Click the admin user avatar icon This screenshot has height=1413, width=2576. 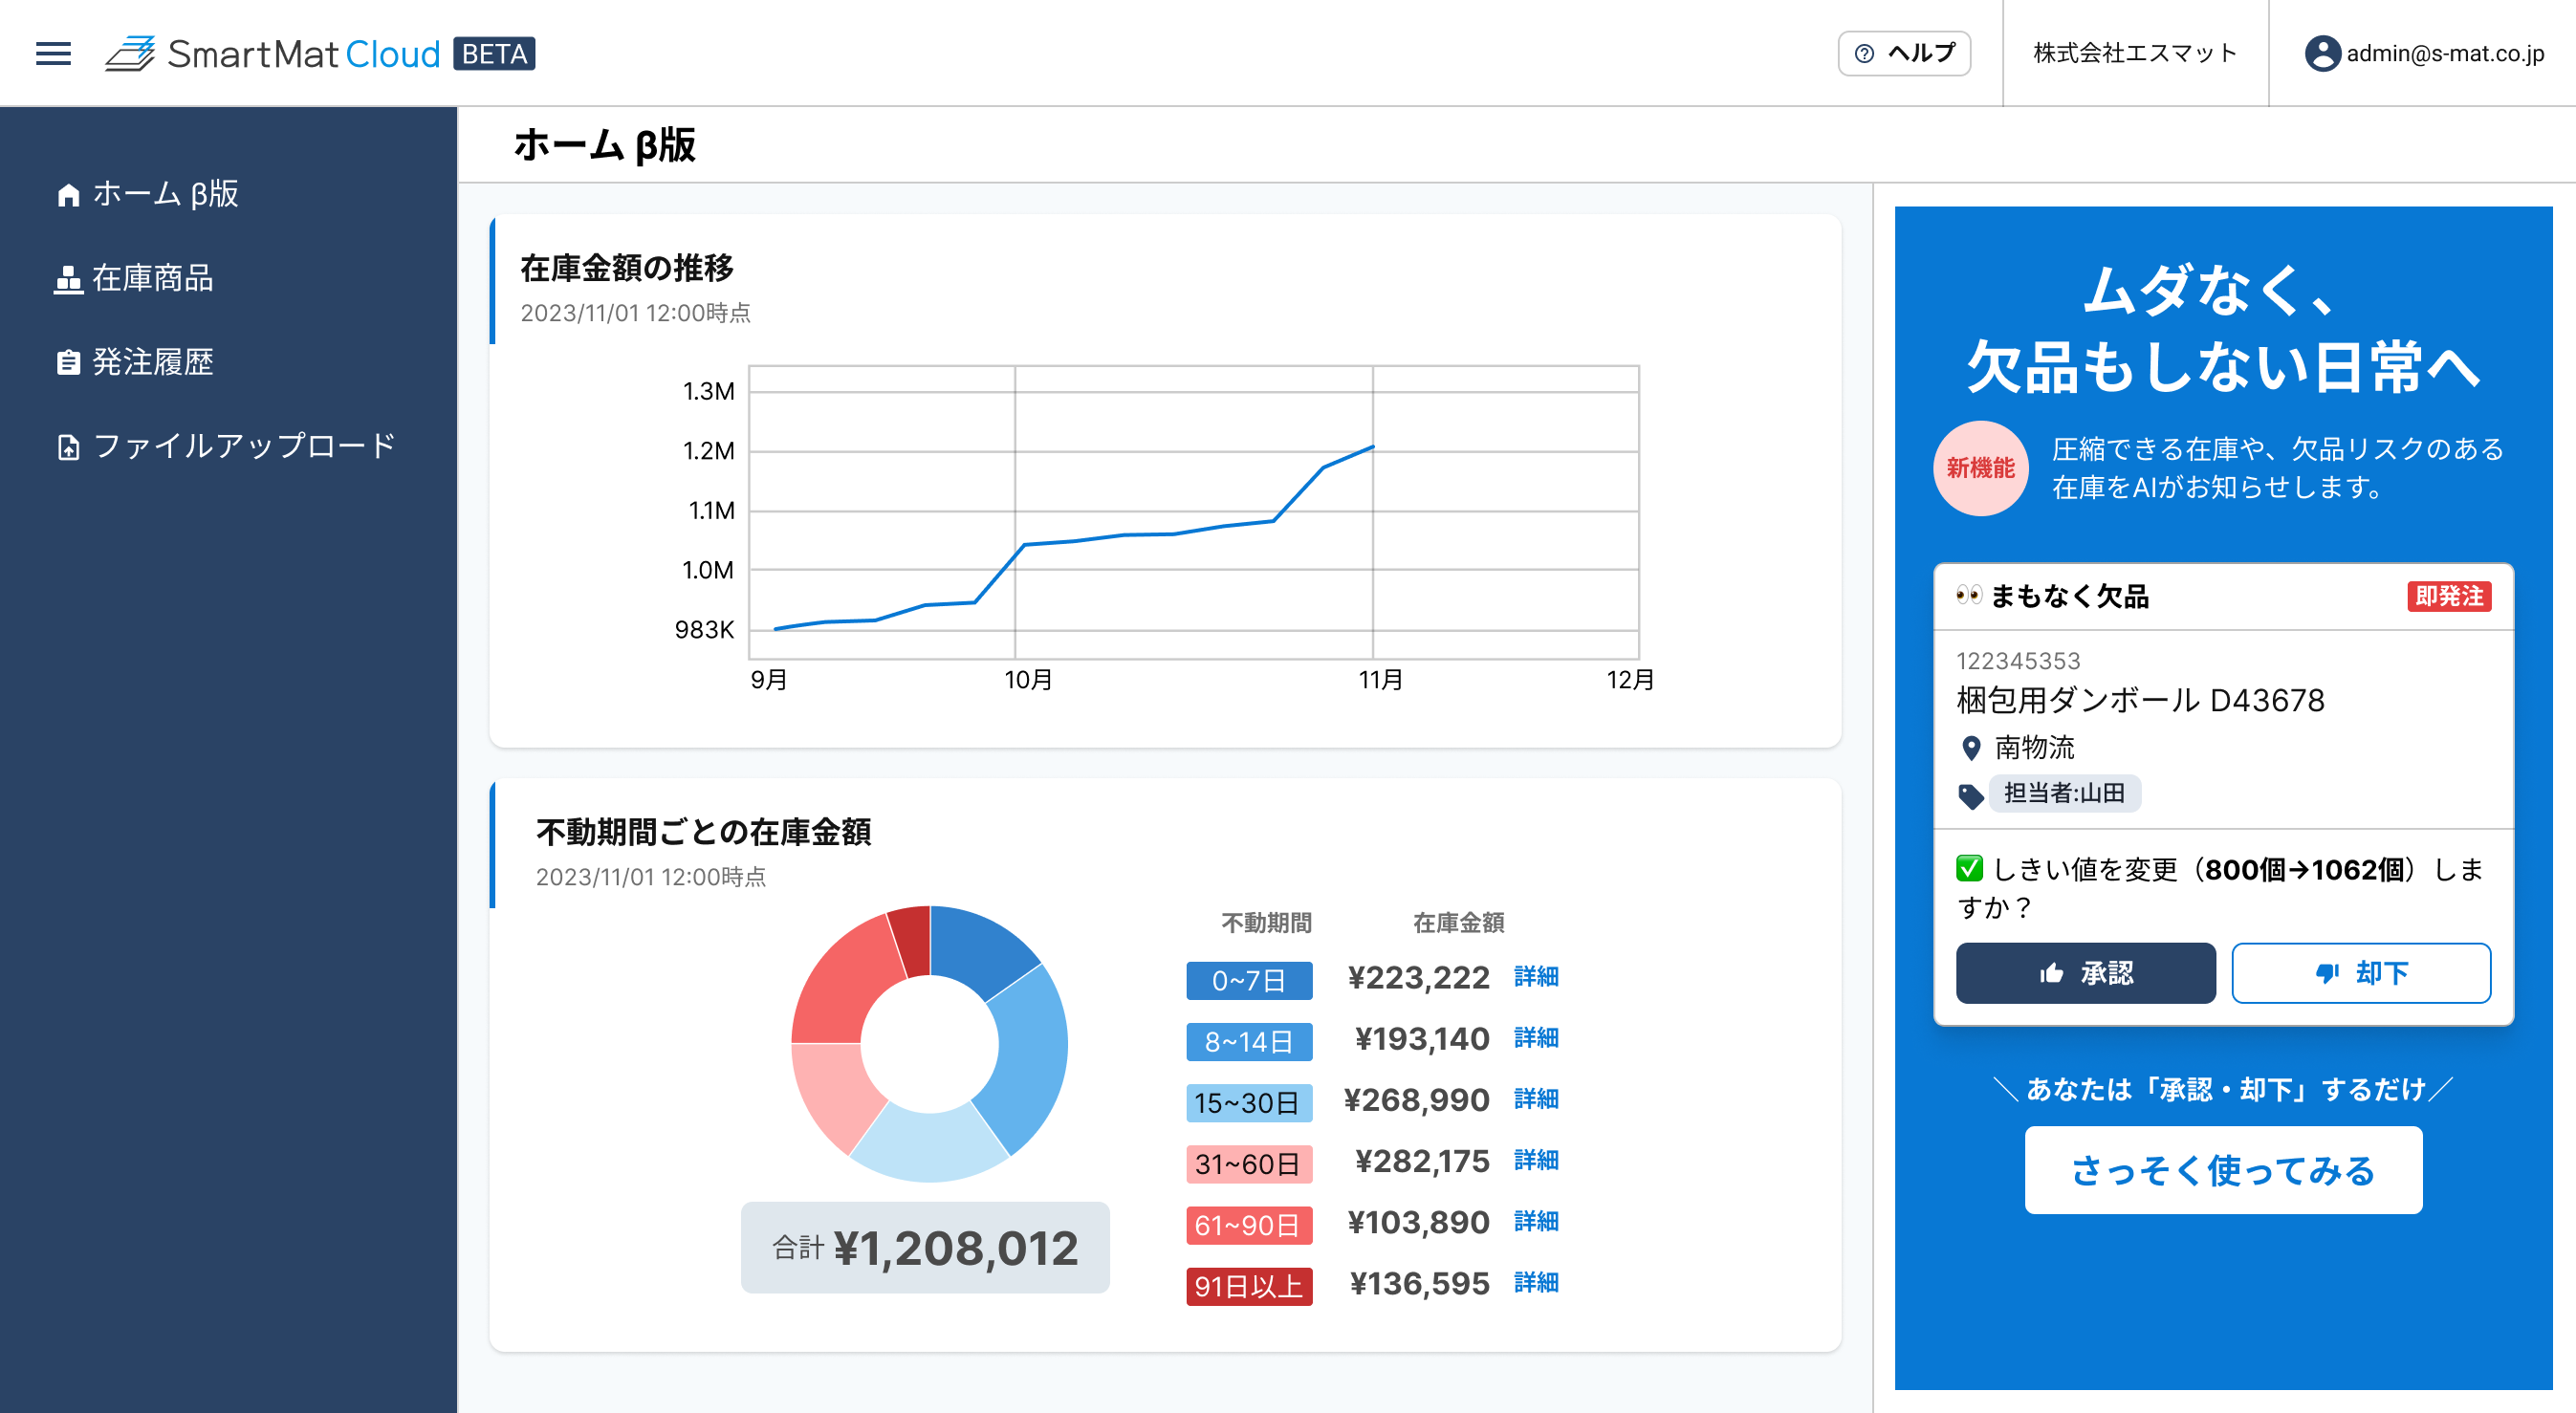pyautogui.click(x=2322, y=53)
